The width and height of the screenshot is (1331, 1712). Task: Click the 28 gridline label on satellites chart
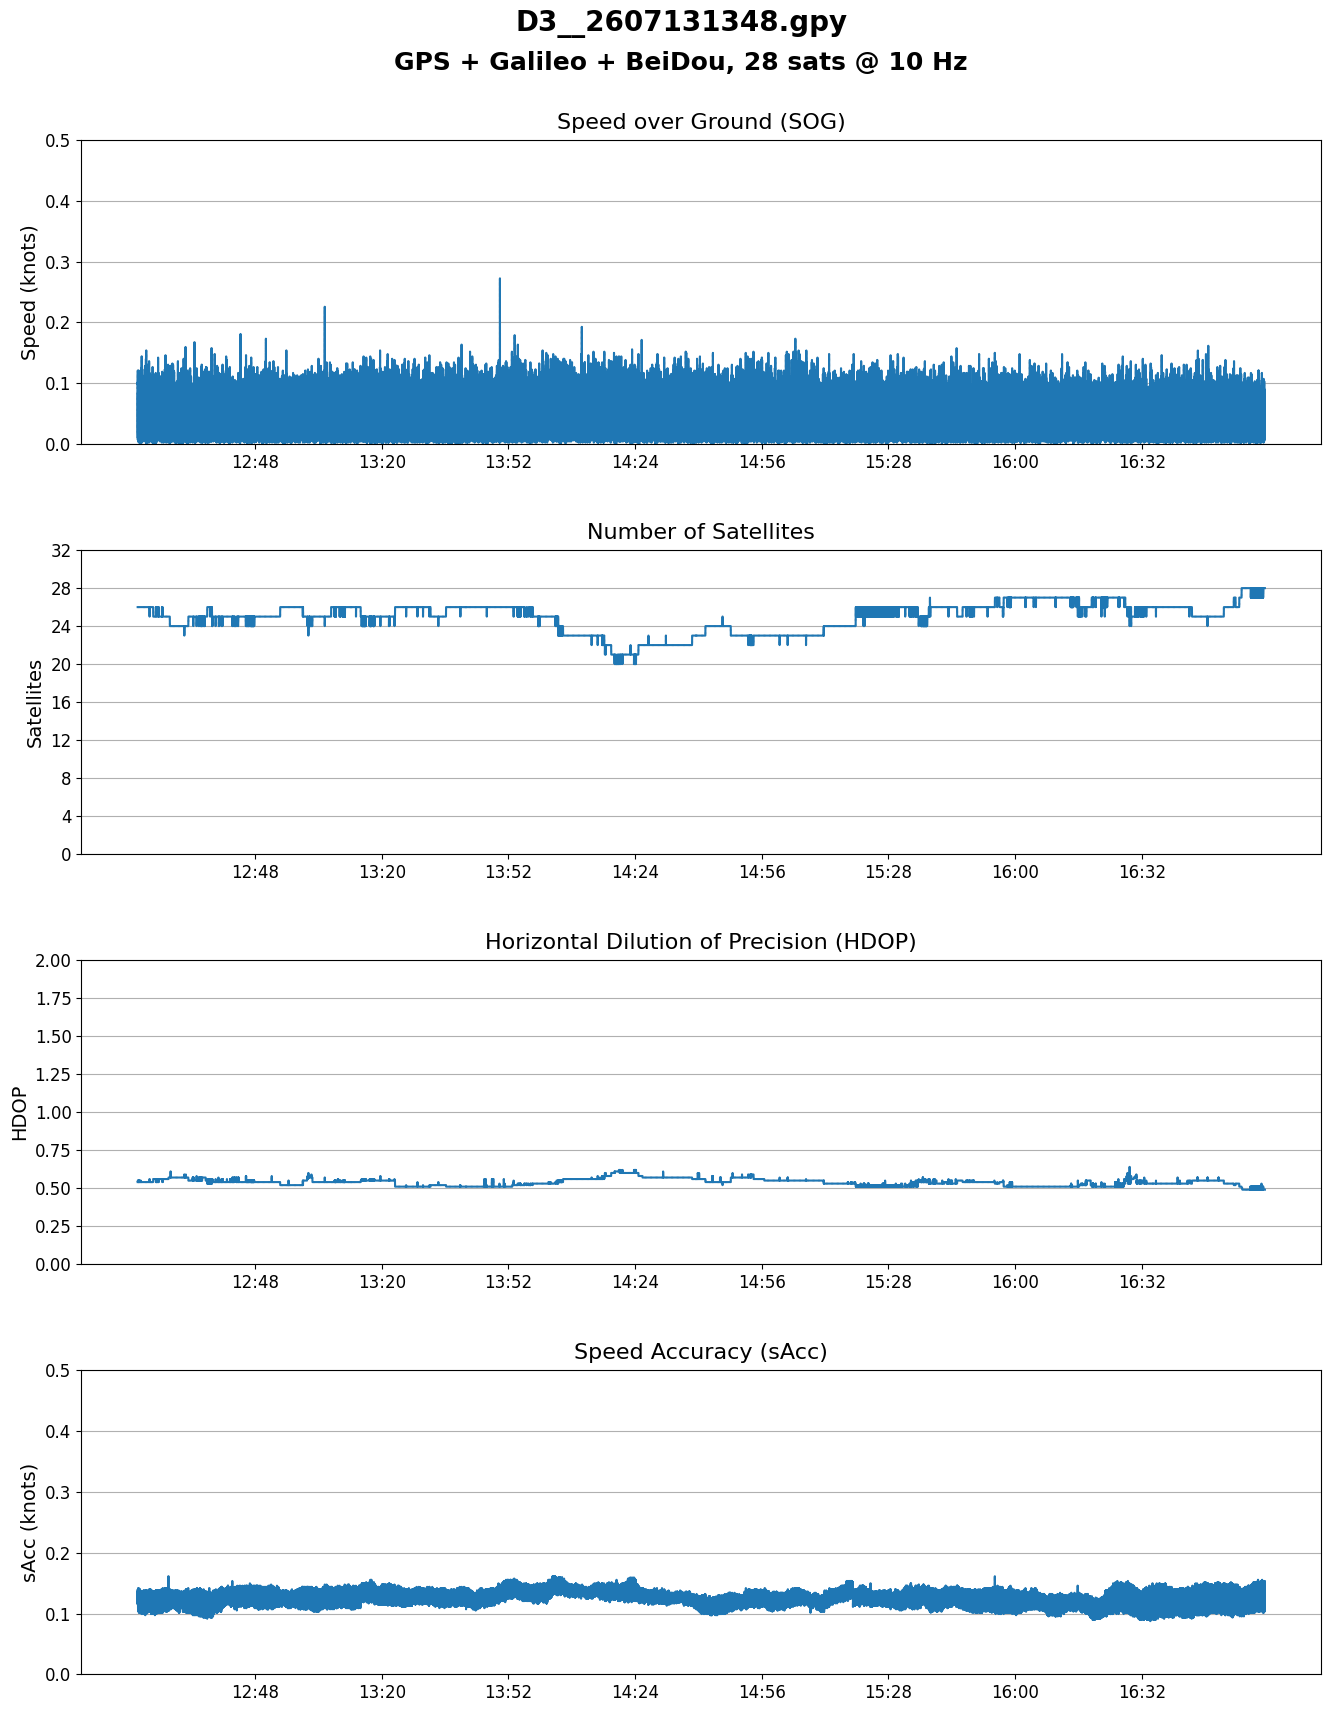[61, 588]
